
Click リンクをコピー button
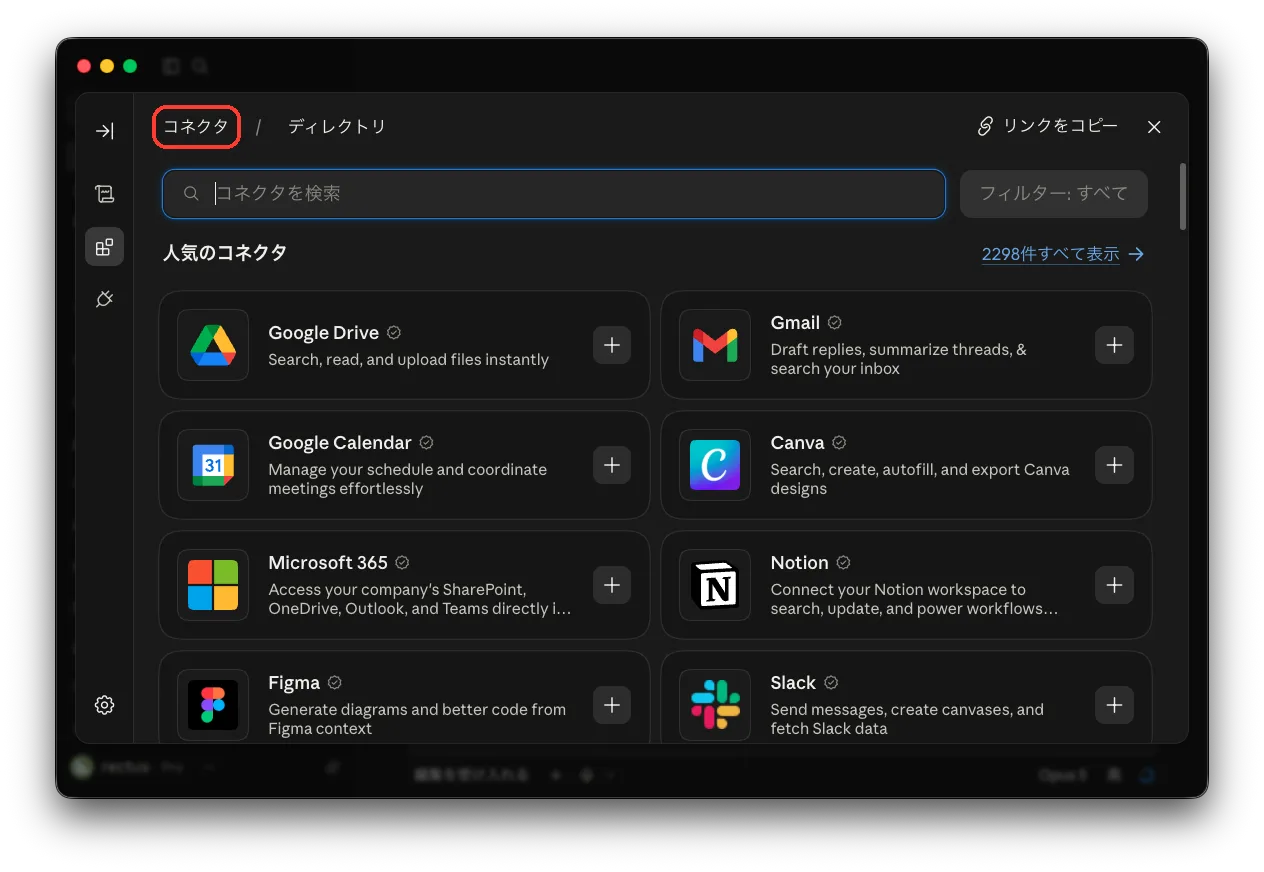[x=1047, y=126]
